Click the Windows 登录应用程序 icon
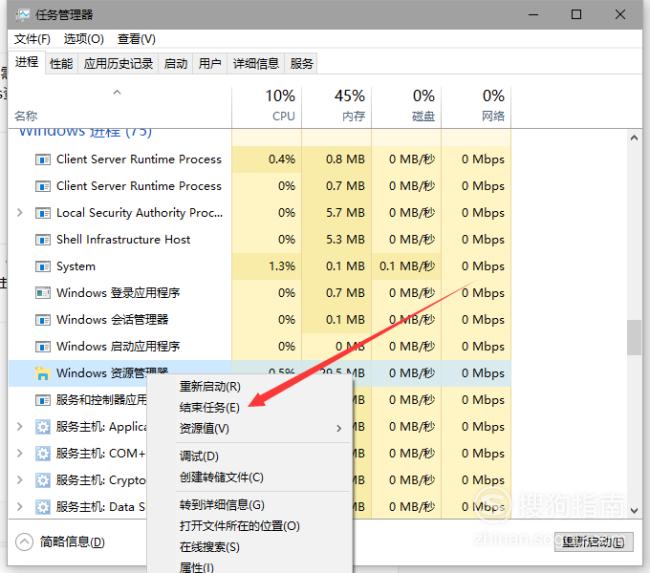This screenshot has height=573, width=650. (x=43, y=293)
